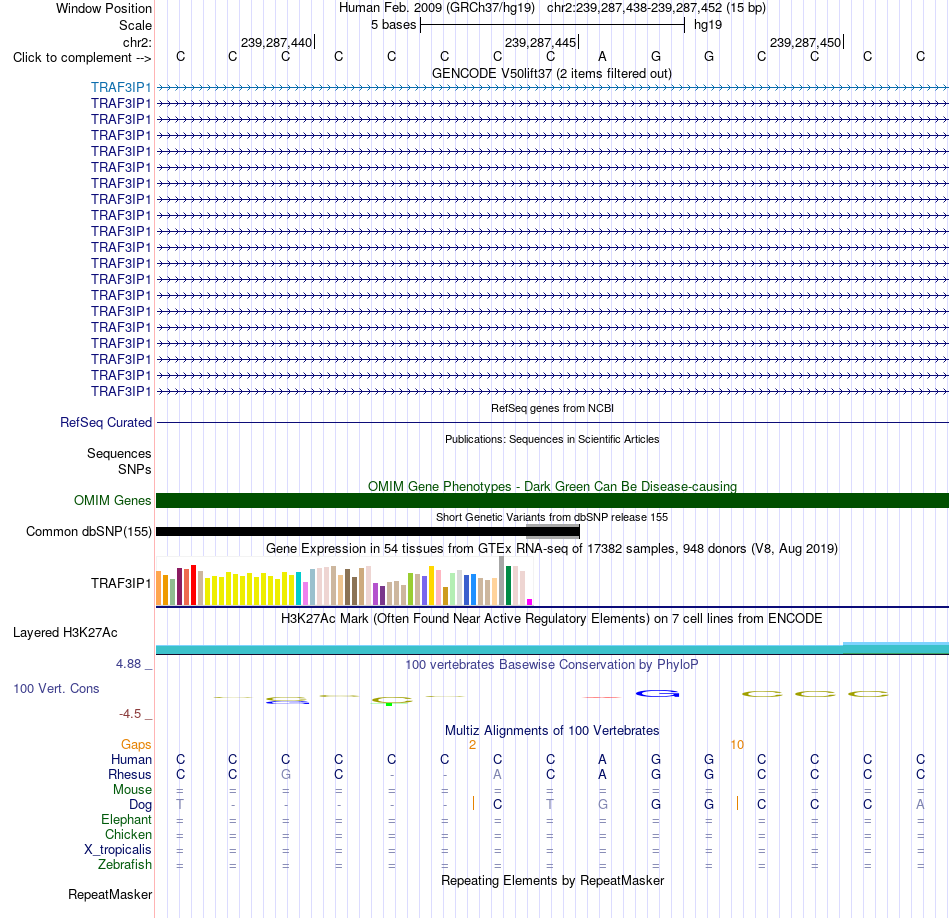Screen dimensions: 950x918
Task: Click the Dog row 'T' in first column
Action: [x=180, y=804]
